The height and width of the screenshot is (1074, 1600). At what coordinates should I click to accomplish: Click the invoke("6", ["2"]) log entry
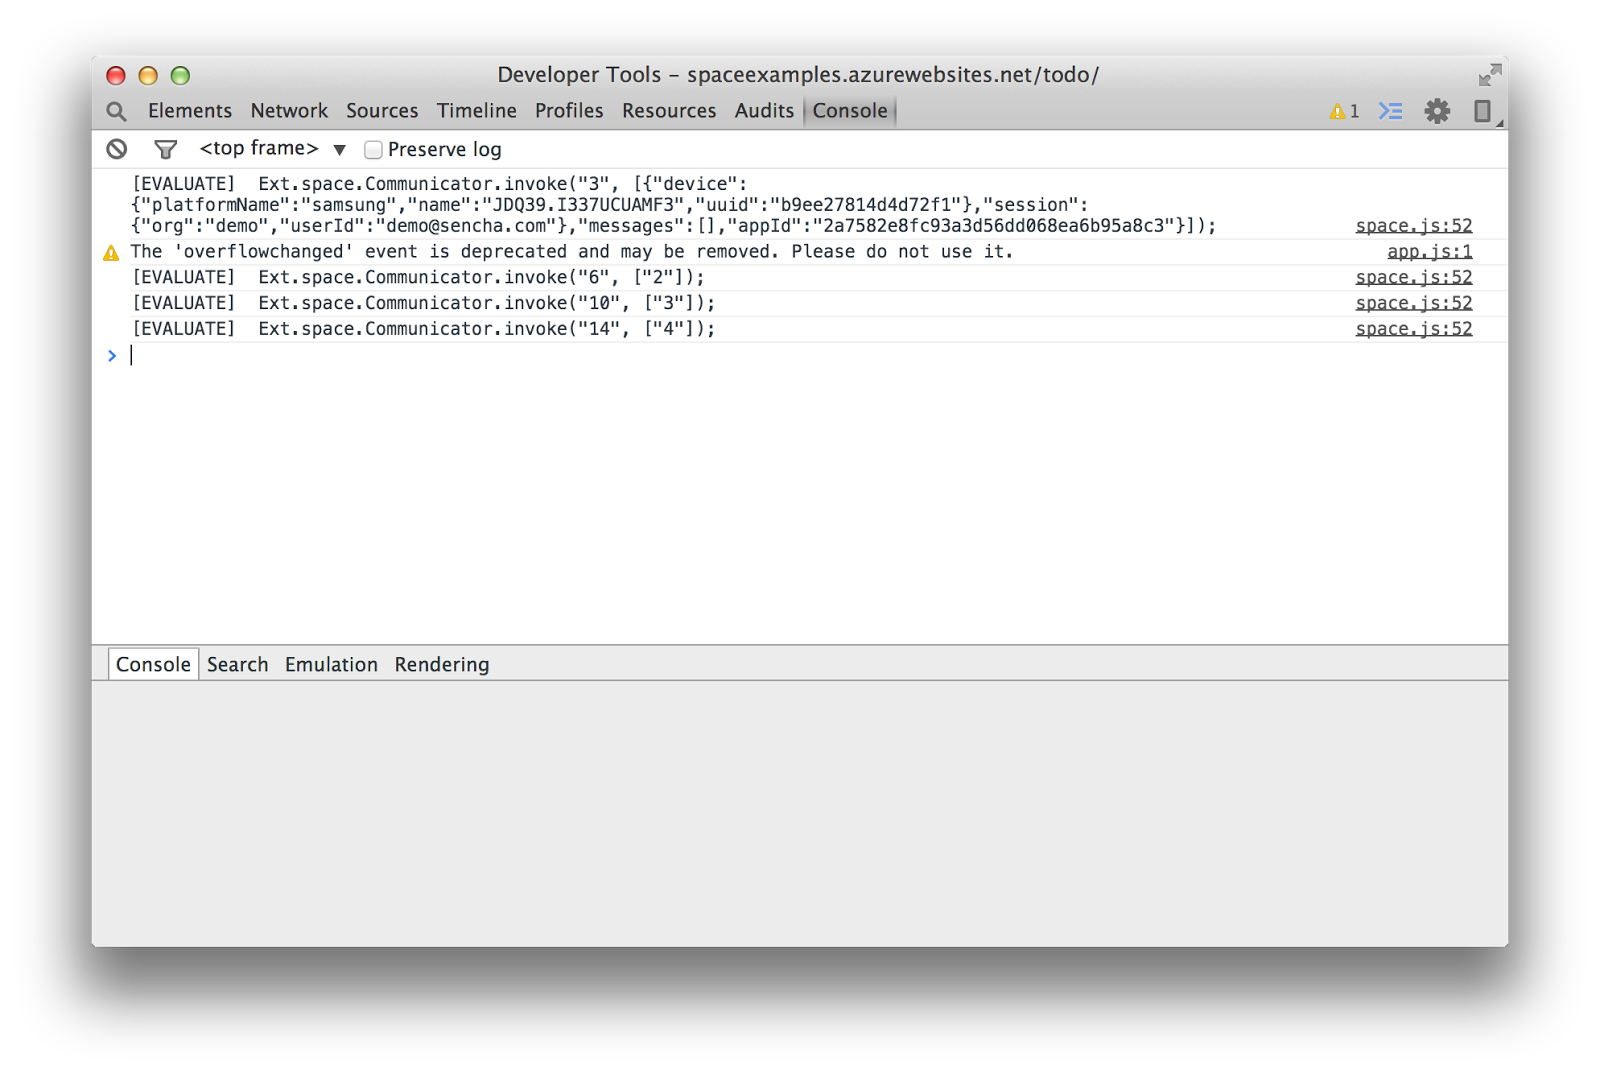click(419, 277)
